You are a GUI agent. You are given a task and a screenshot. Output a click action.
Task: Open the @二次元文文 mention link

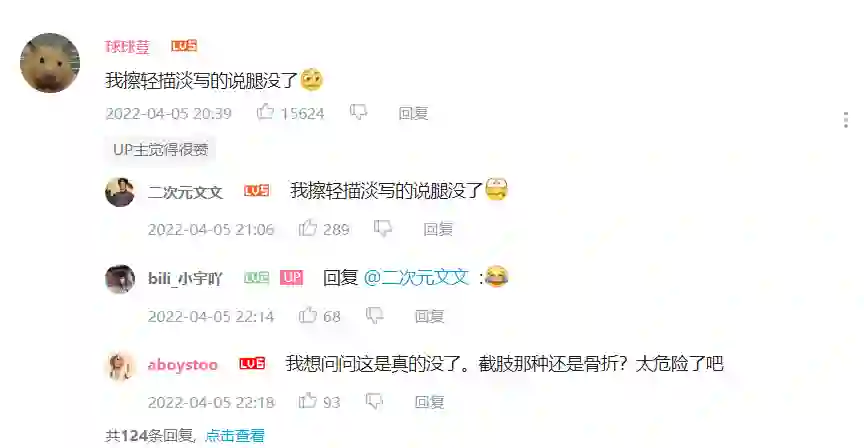[416, 277]
